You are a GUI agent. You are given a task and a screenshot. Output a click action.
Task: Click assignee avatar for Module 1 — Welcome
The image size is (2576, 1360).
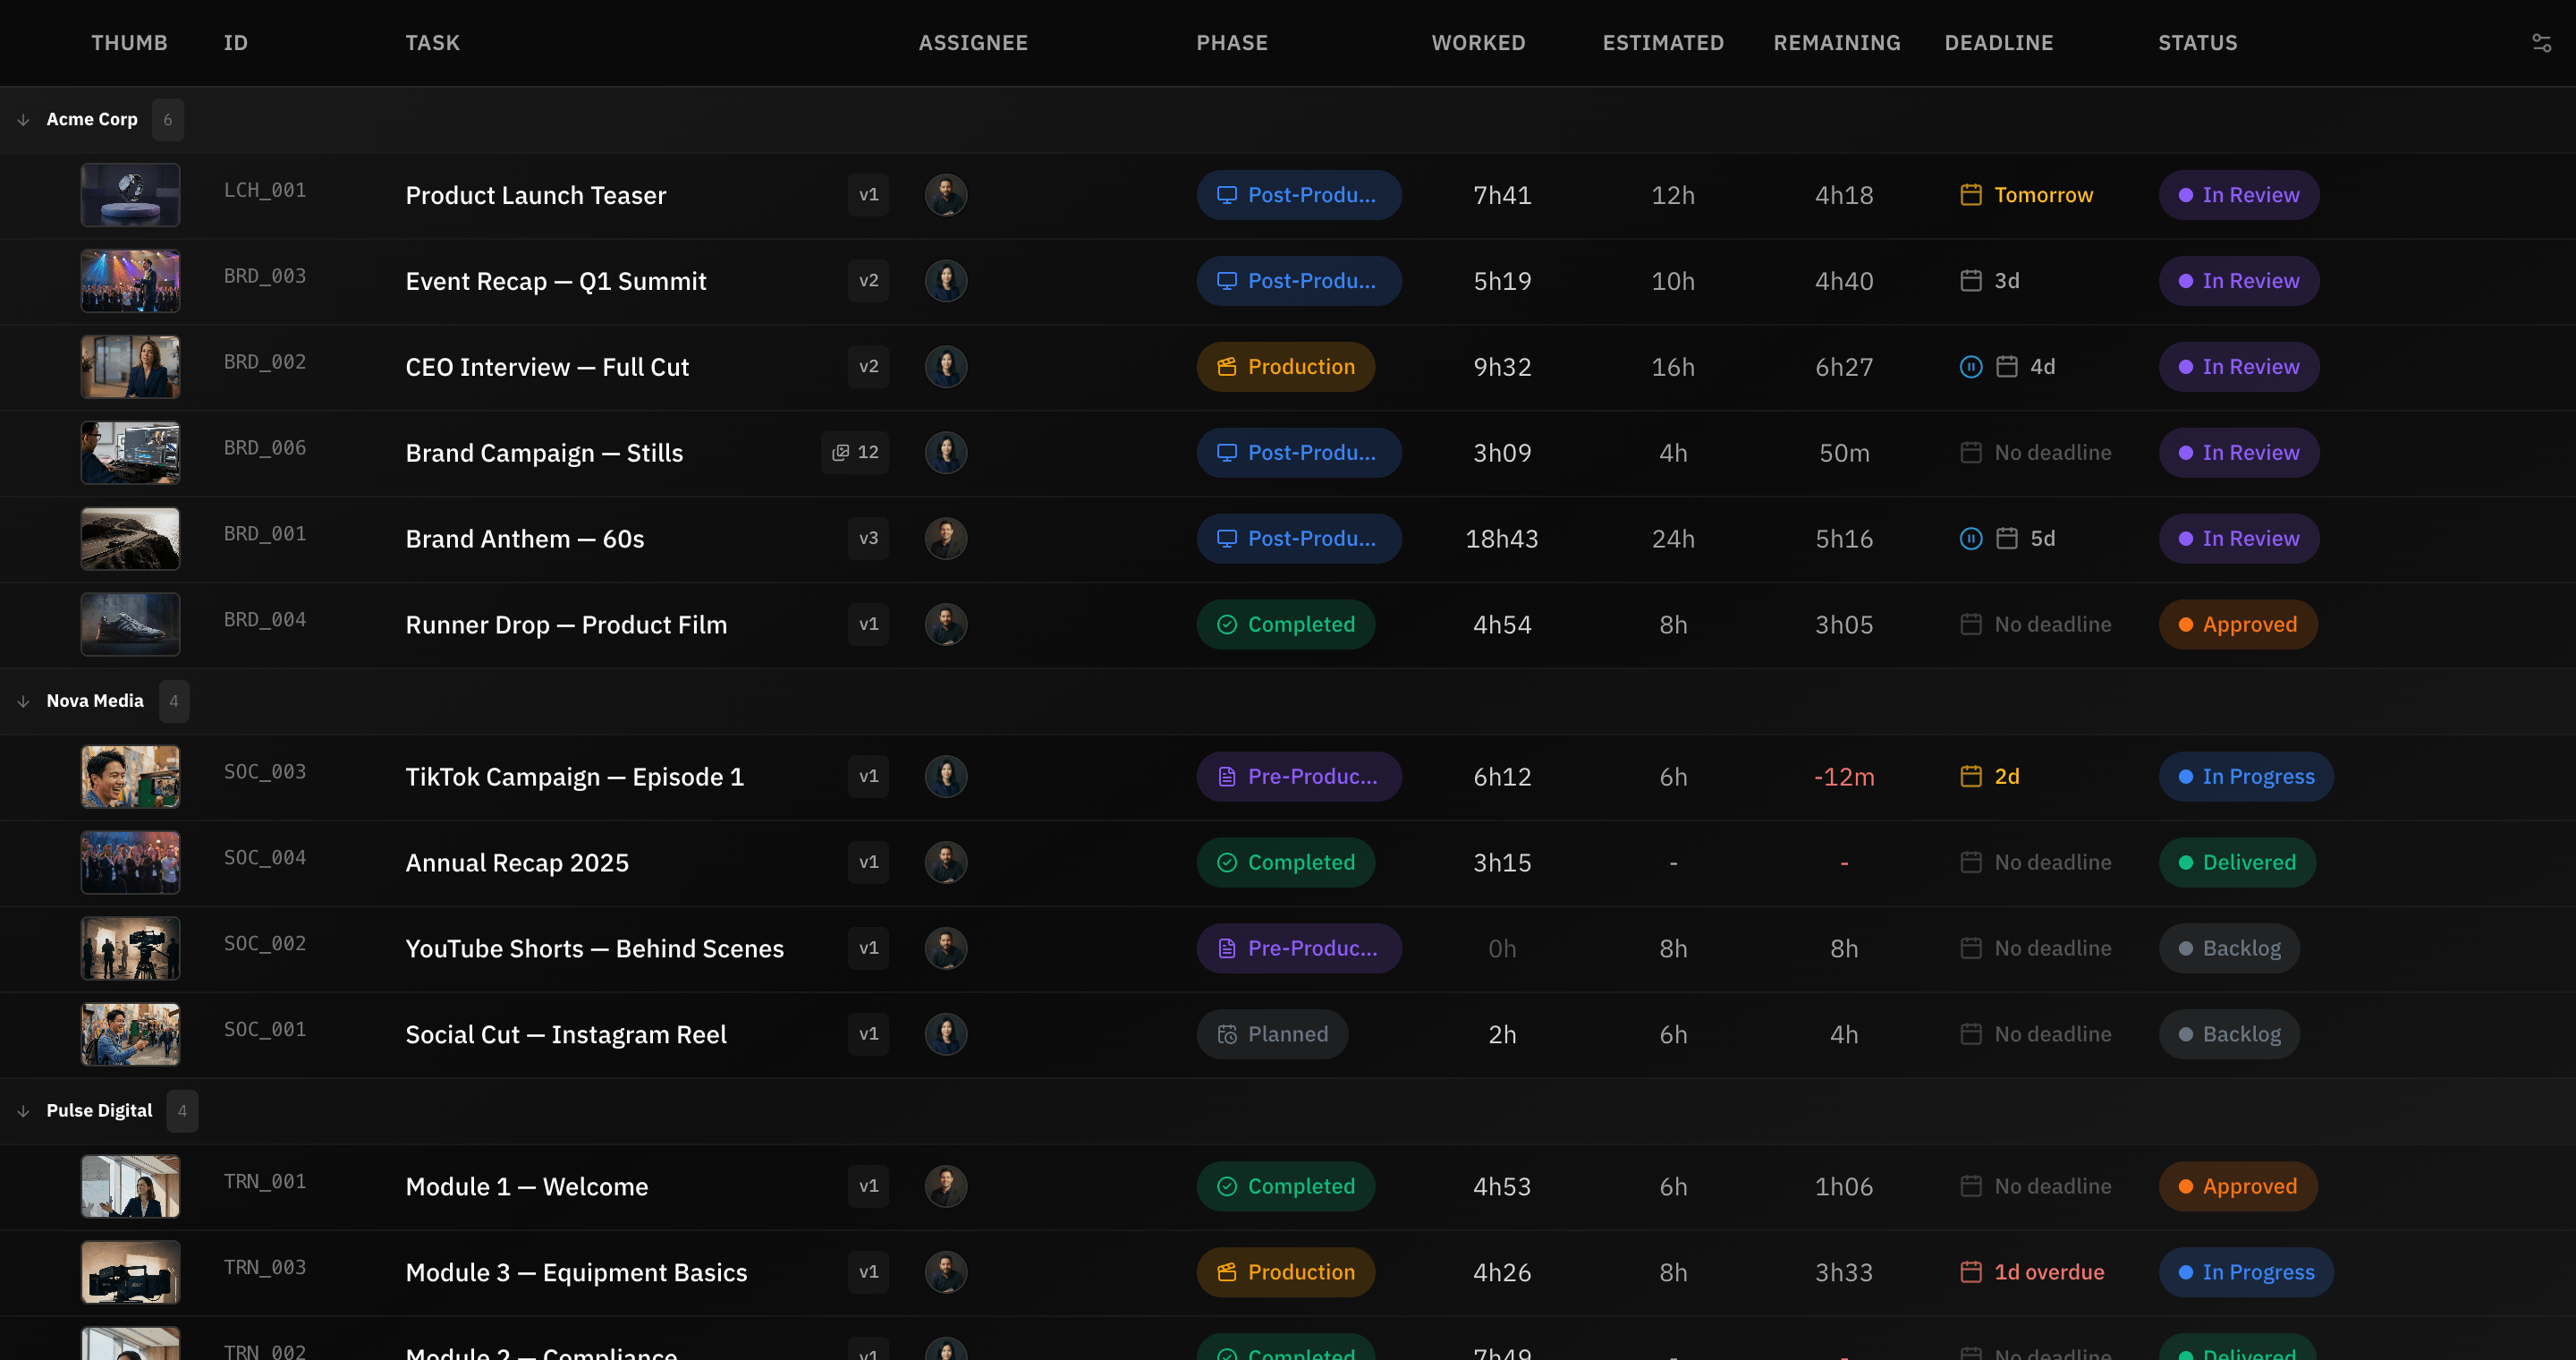pyautogui.click(x=945, y=1186)
